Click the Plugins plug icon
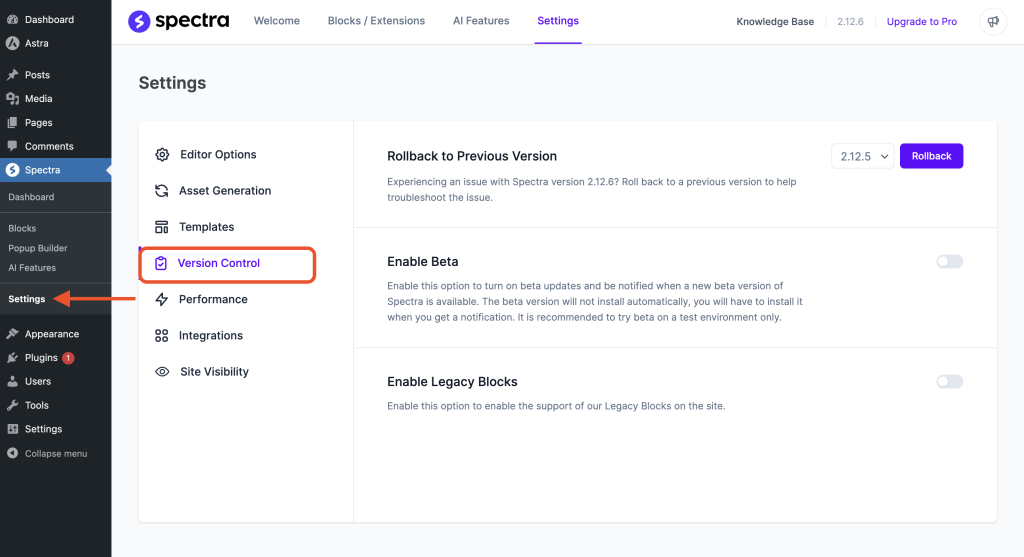 click(12, 358)
